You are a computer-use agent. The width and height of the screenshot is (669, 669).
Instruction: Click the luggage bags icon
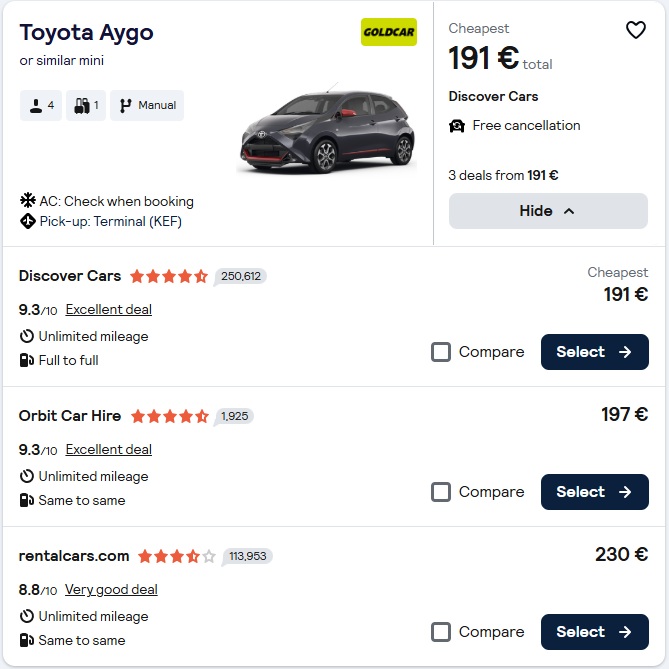82,105
